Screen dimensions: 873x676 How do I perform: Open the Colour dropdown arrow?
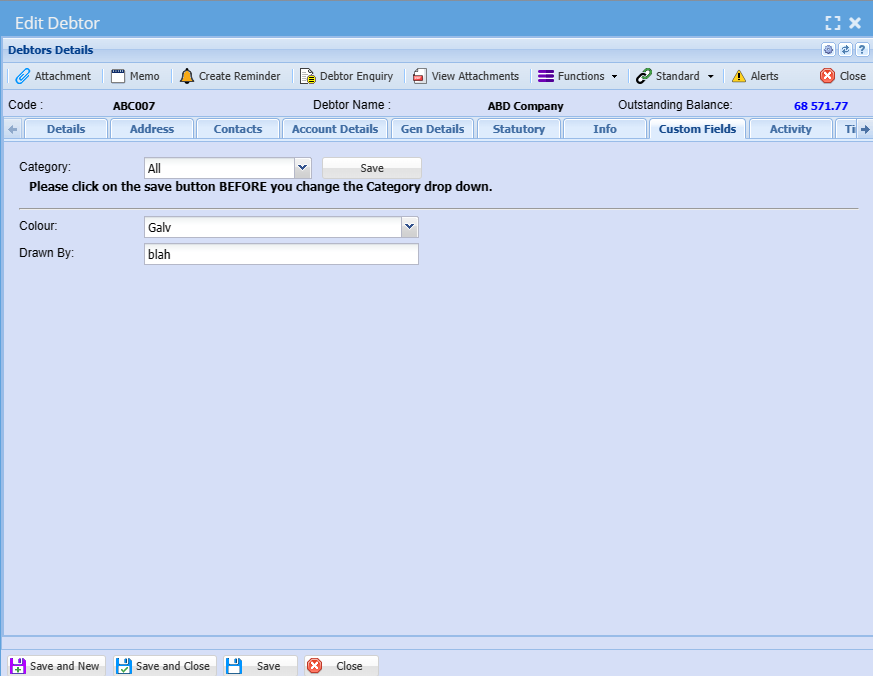(x=409, y=227)
